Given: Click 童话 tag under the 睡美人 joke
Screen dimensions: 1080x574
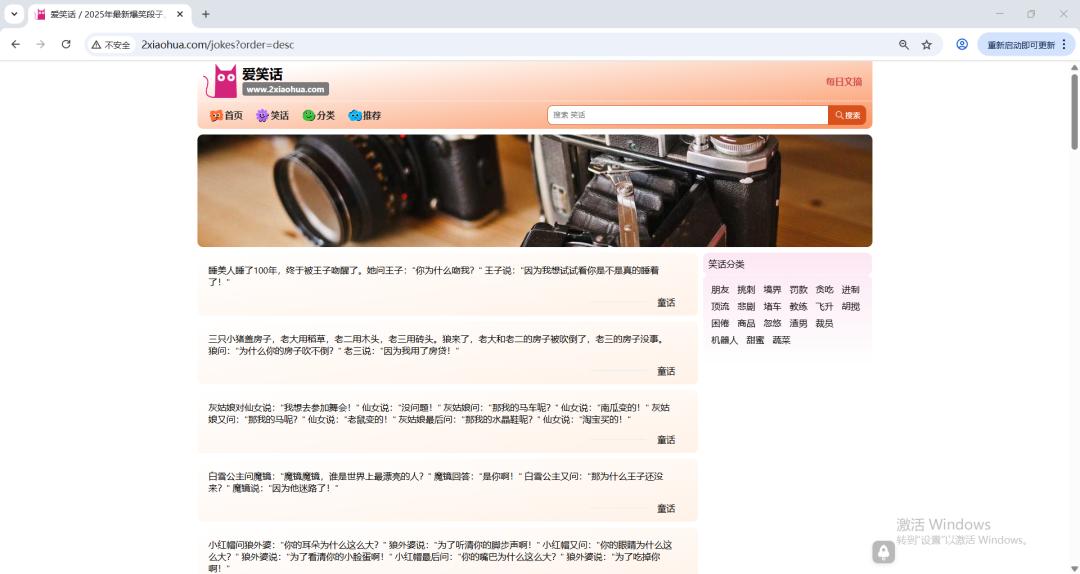Looking at the screenshot, I should tap(666, 303).
